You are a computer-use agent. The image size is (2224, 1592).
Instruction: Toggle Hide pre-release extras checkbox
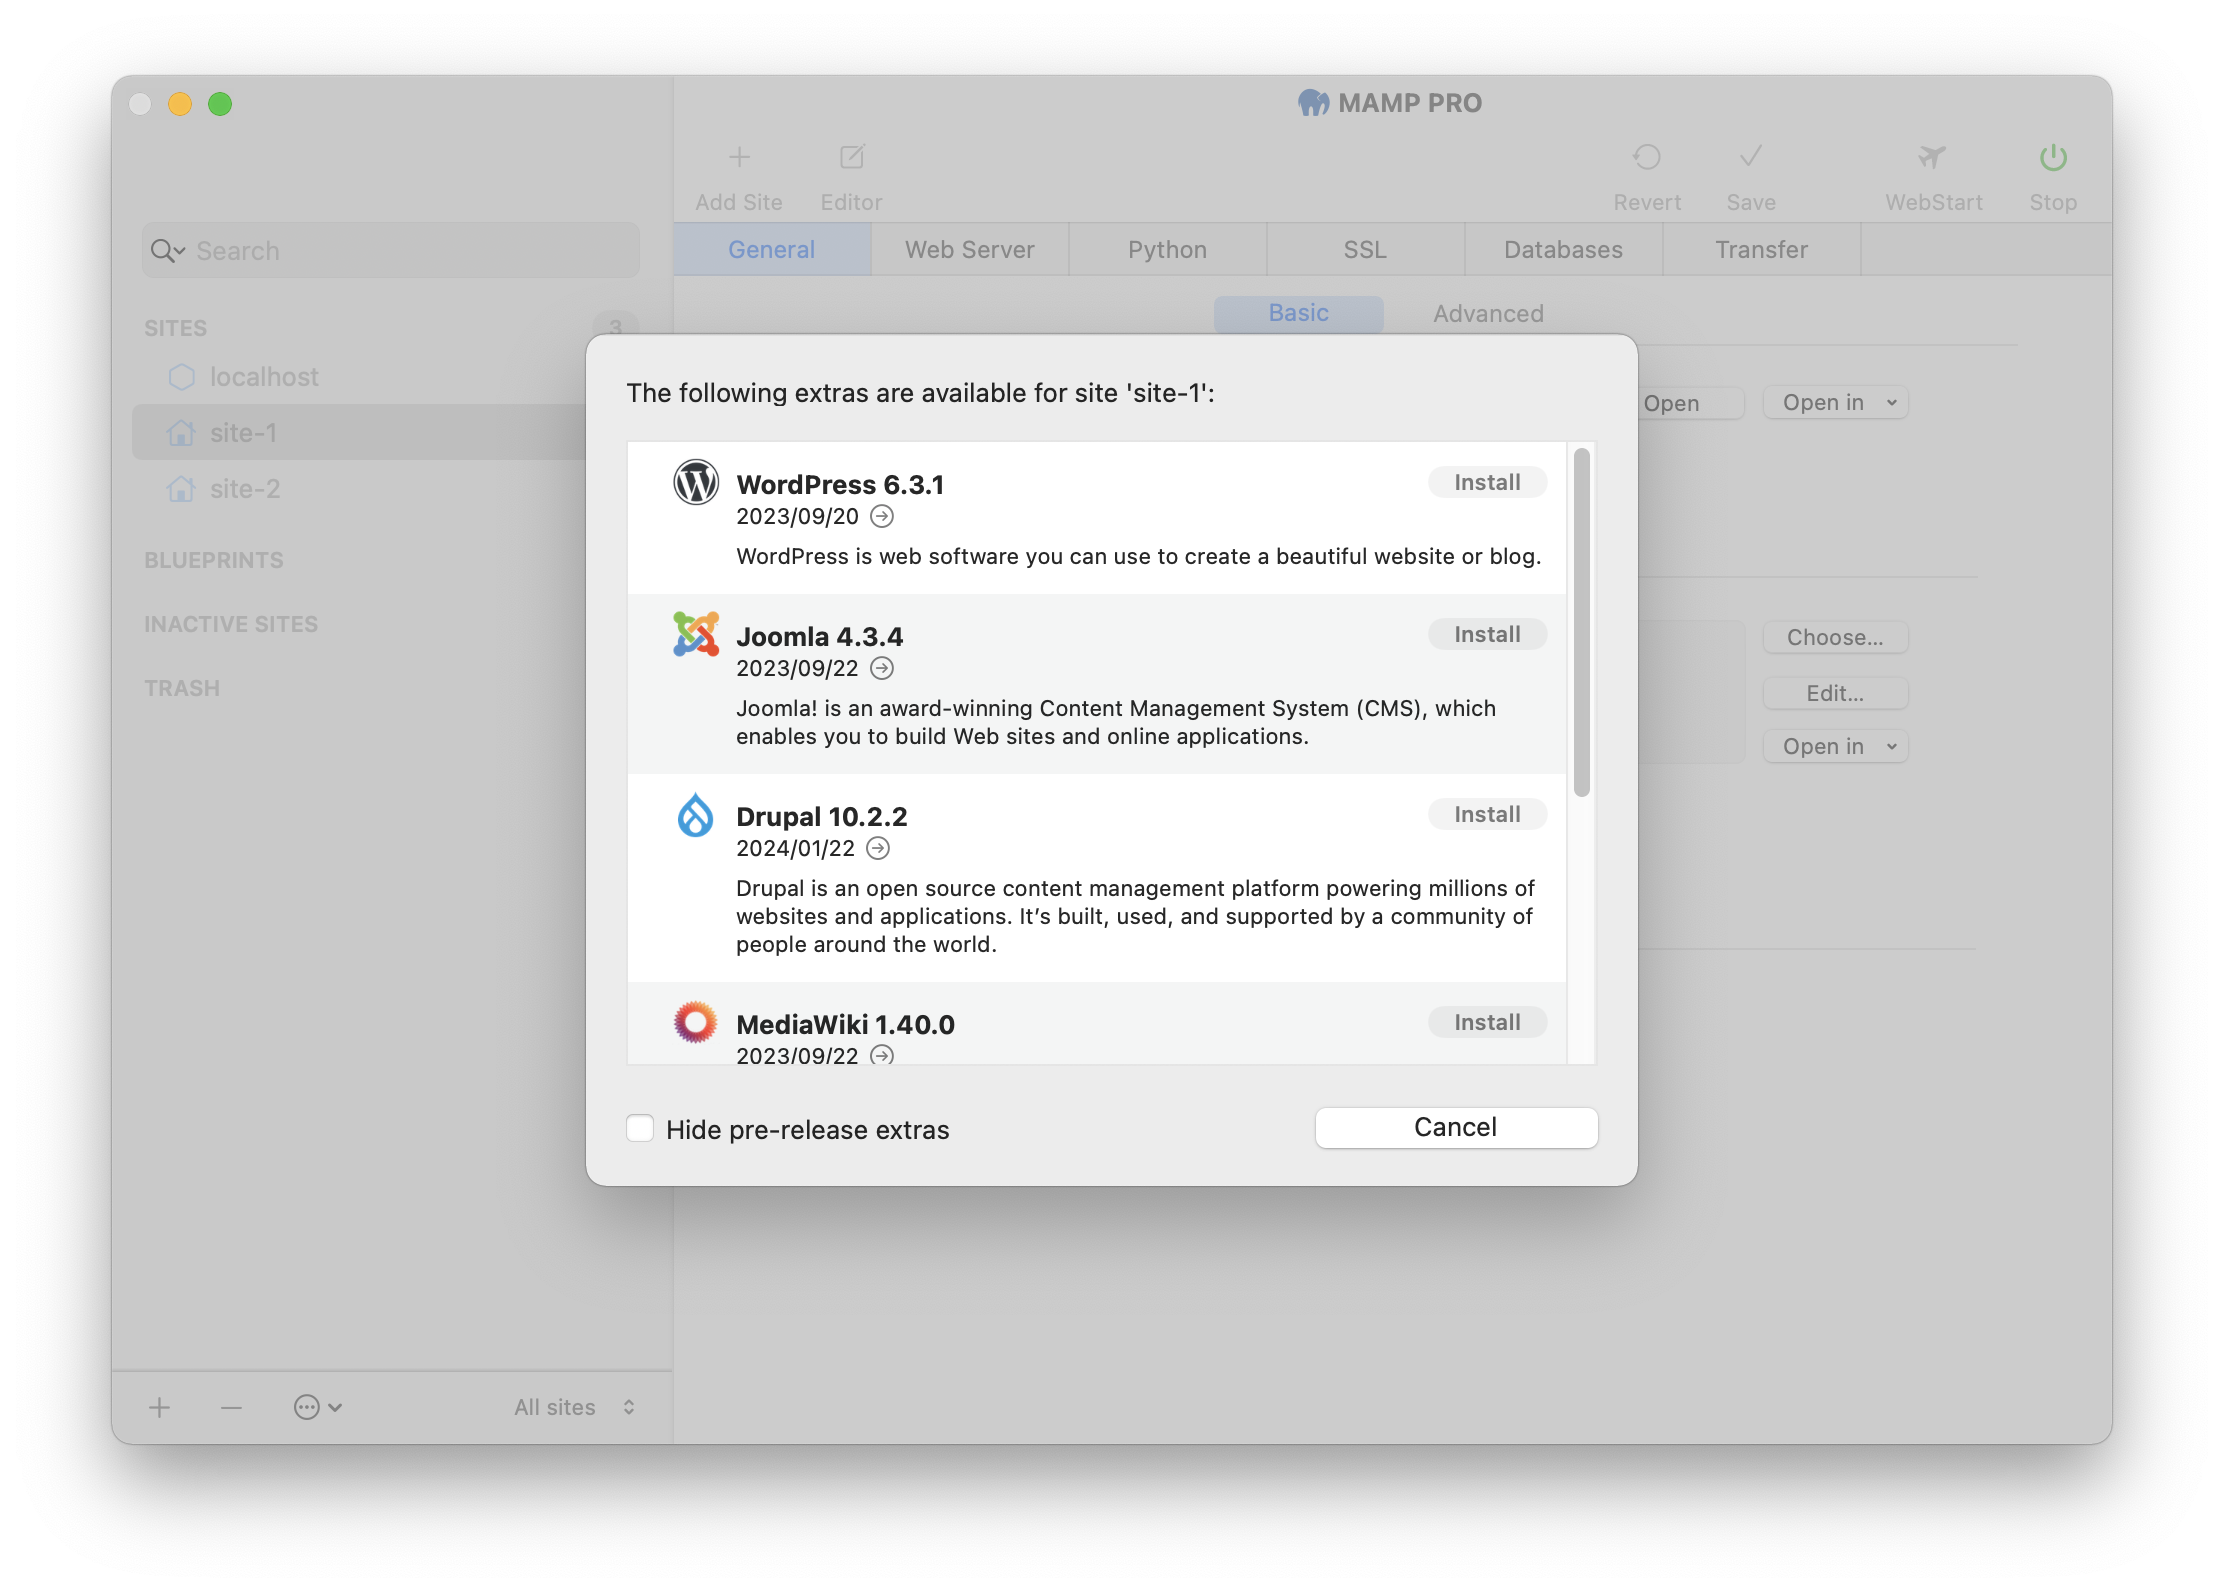(639, 1129)
